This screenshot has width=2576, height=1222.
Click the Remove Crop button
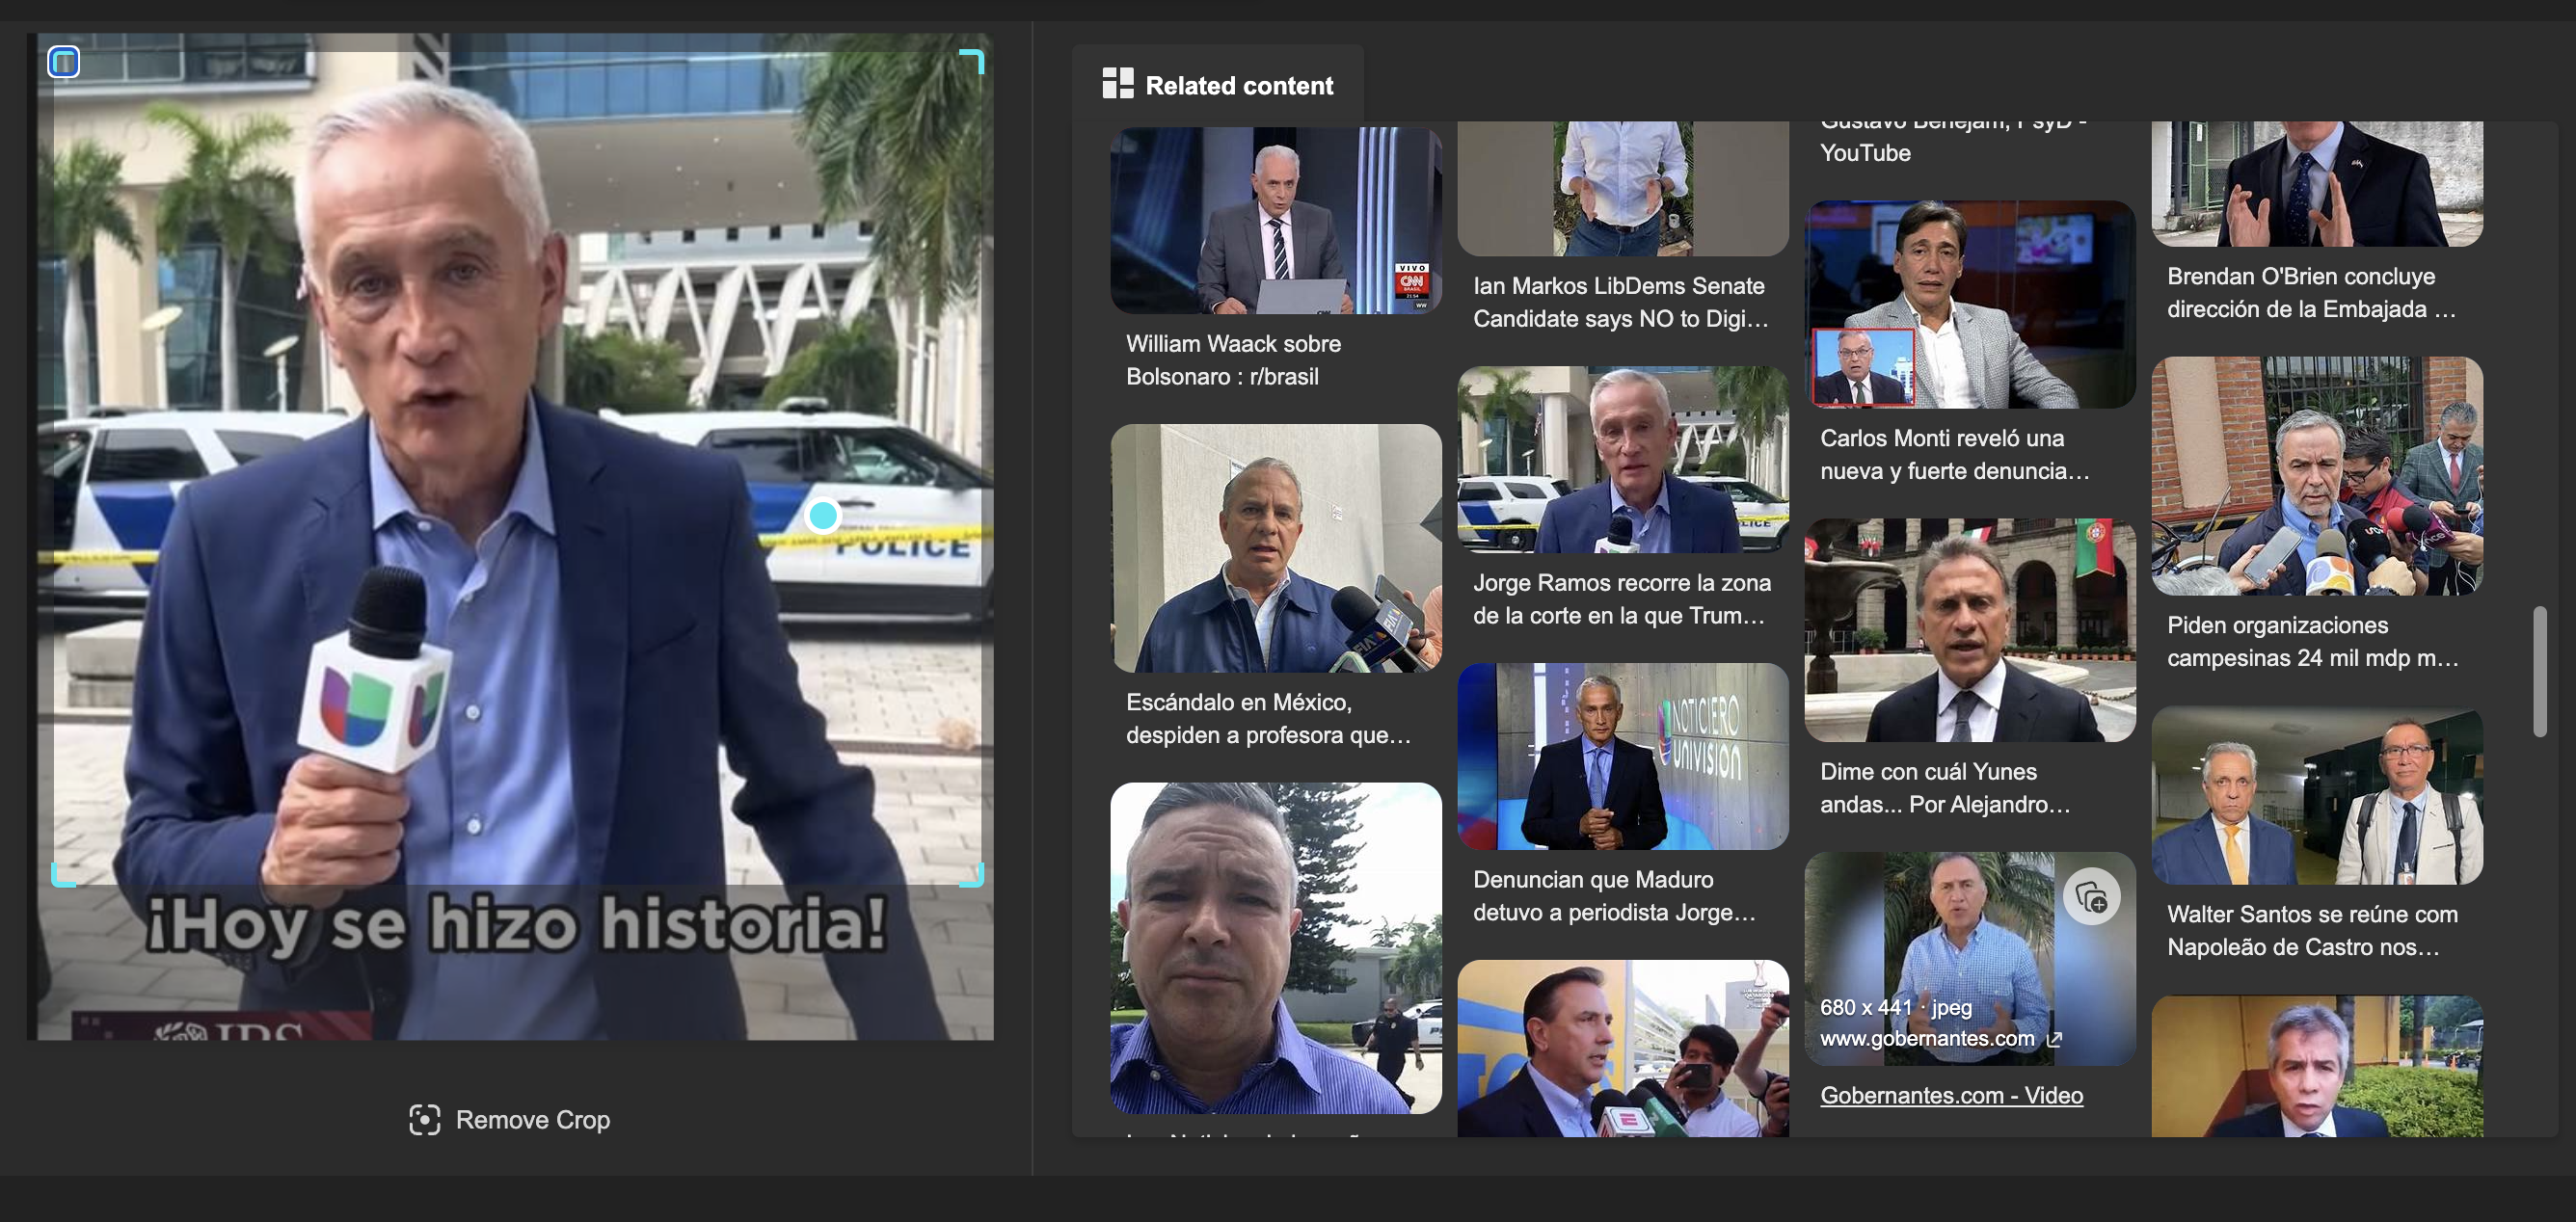point(509,1119)
